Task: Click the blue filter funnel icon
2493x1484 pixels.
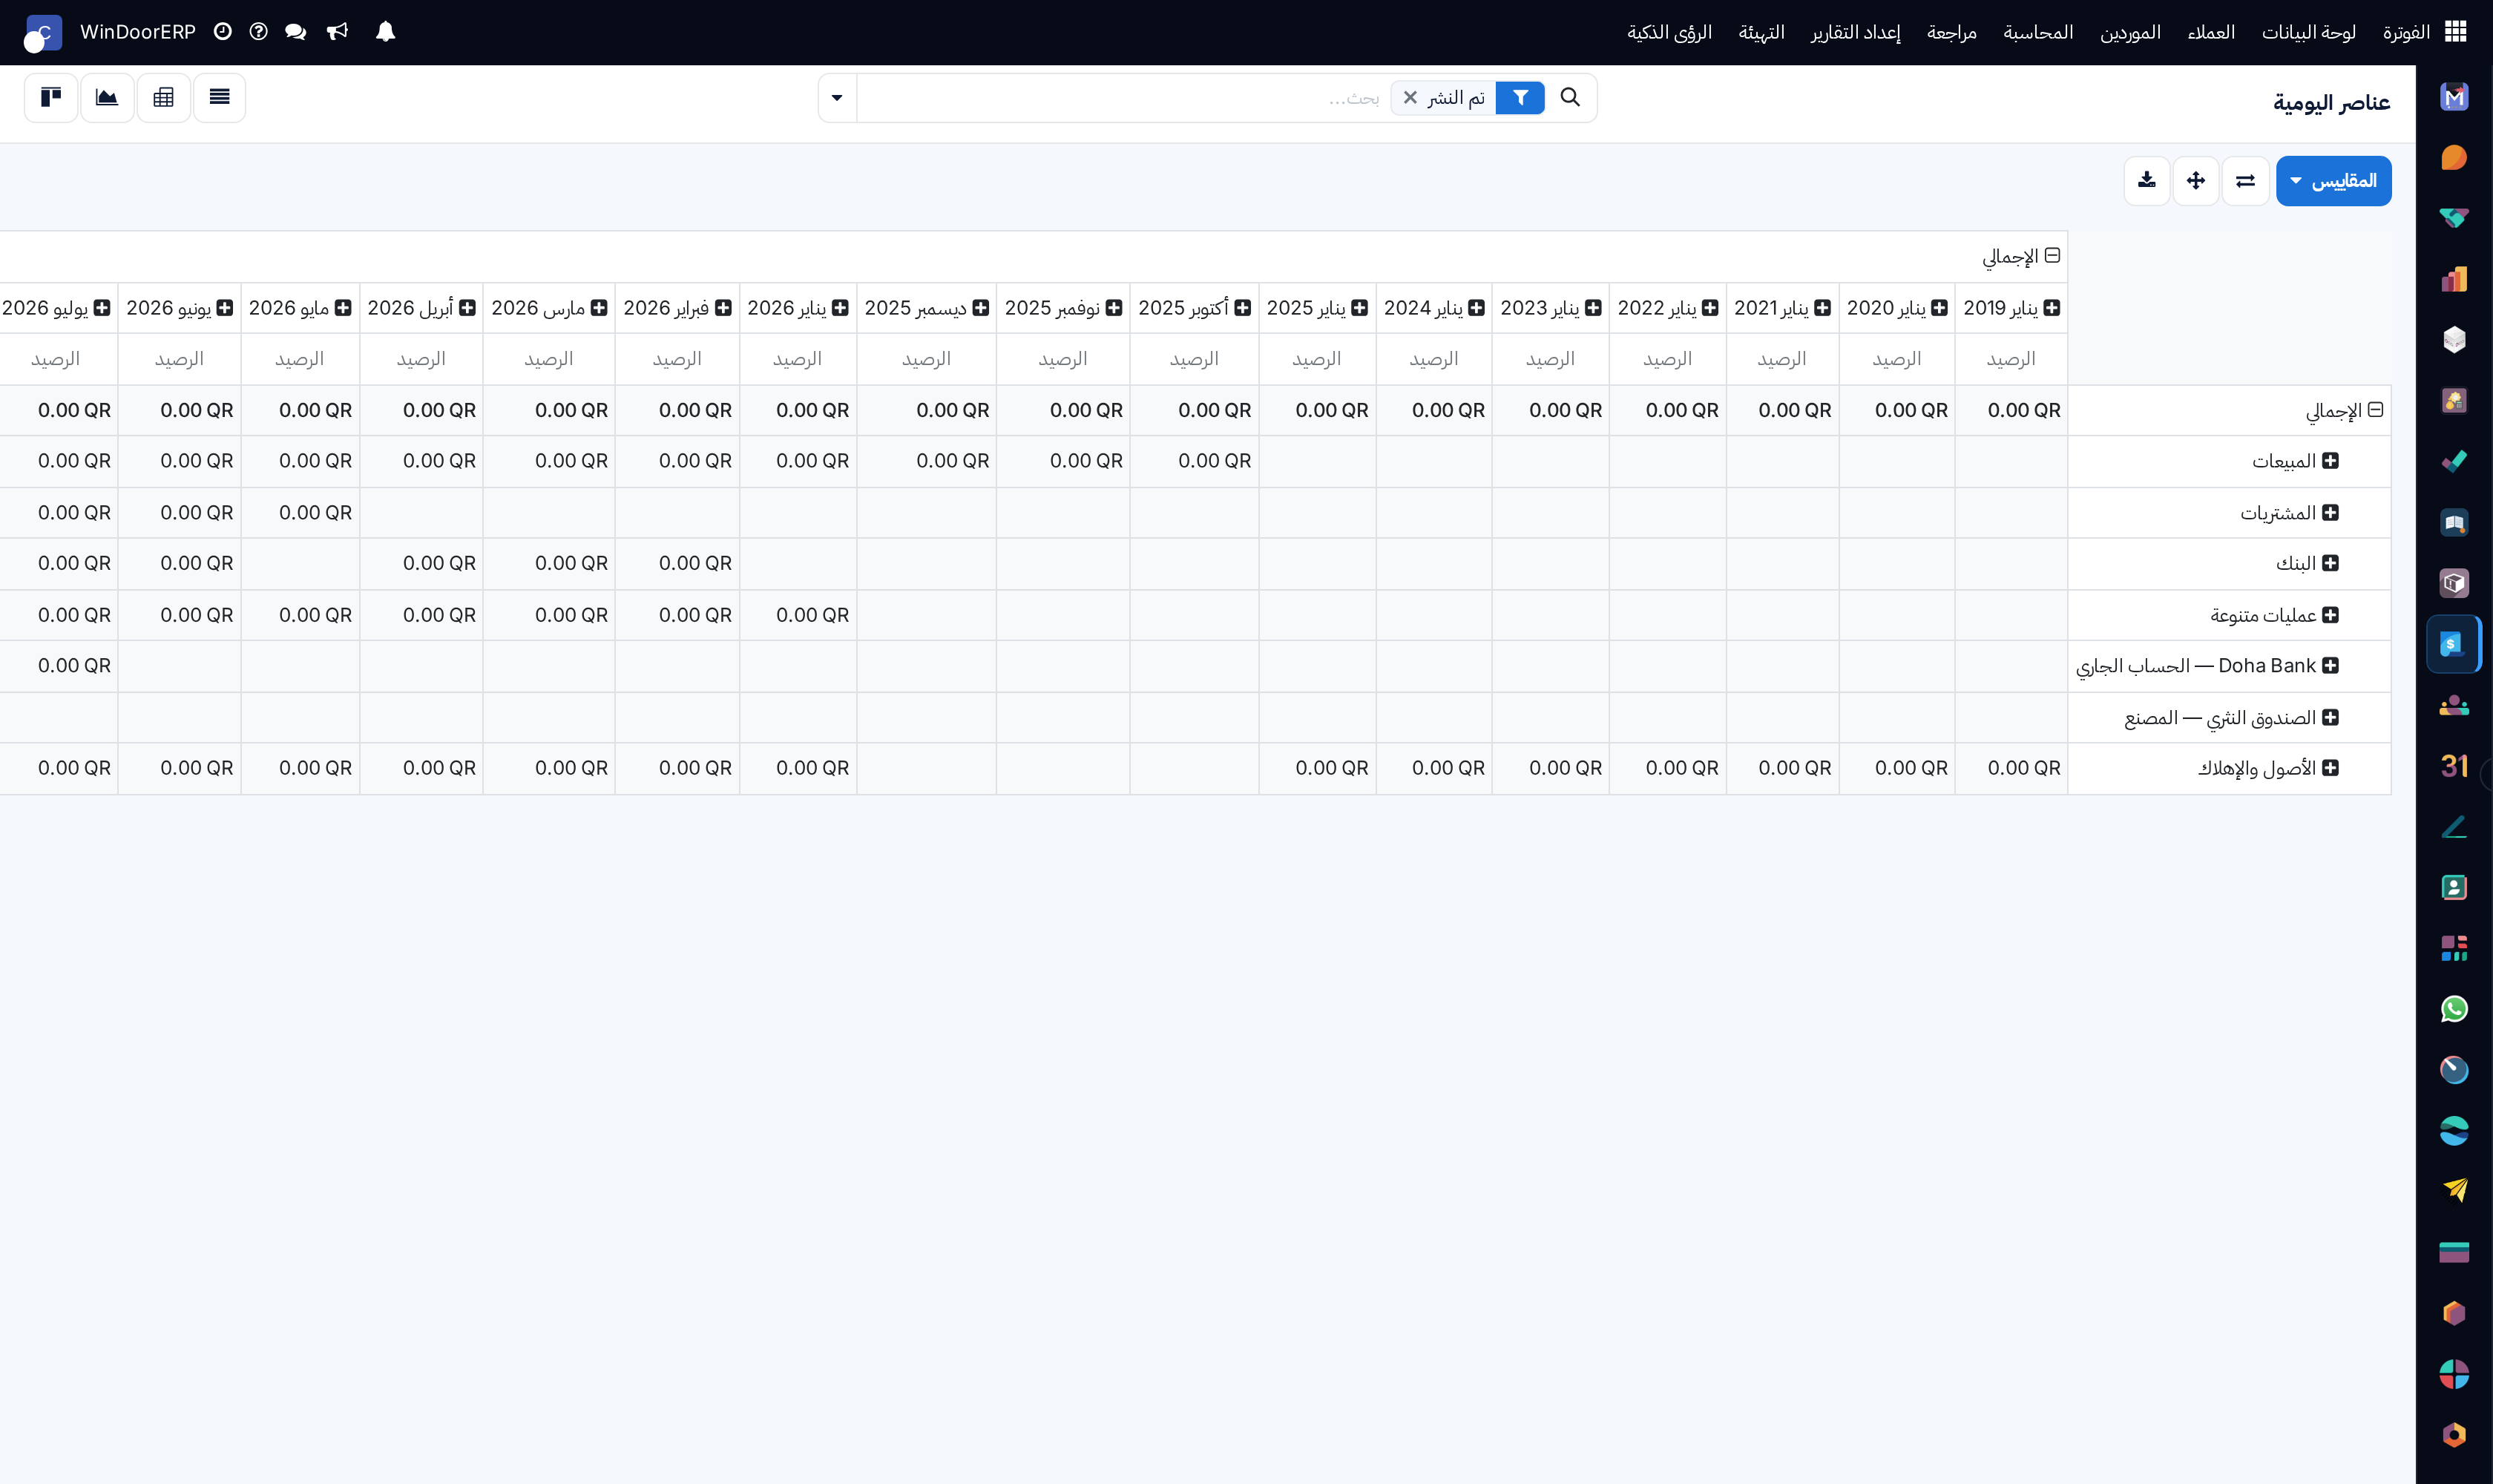Action: click(x=1520, y=98)
